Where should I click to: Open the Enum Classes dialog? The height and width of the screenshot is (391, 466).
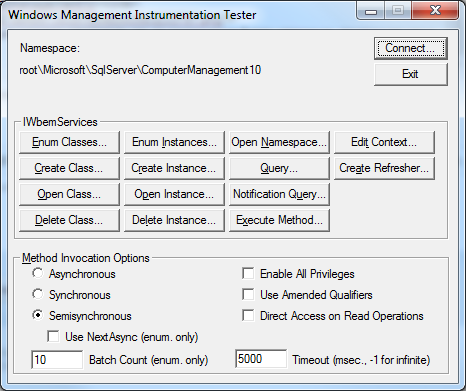coord(69,142)
